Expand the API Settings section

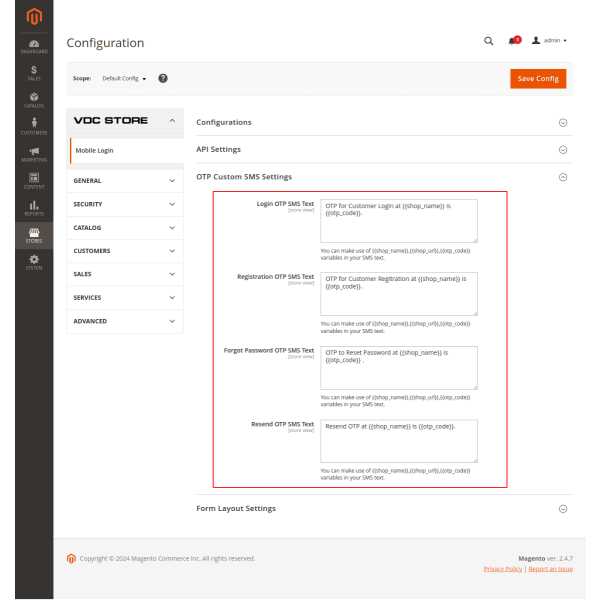tap(384, 149)
